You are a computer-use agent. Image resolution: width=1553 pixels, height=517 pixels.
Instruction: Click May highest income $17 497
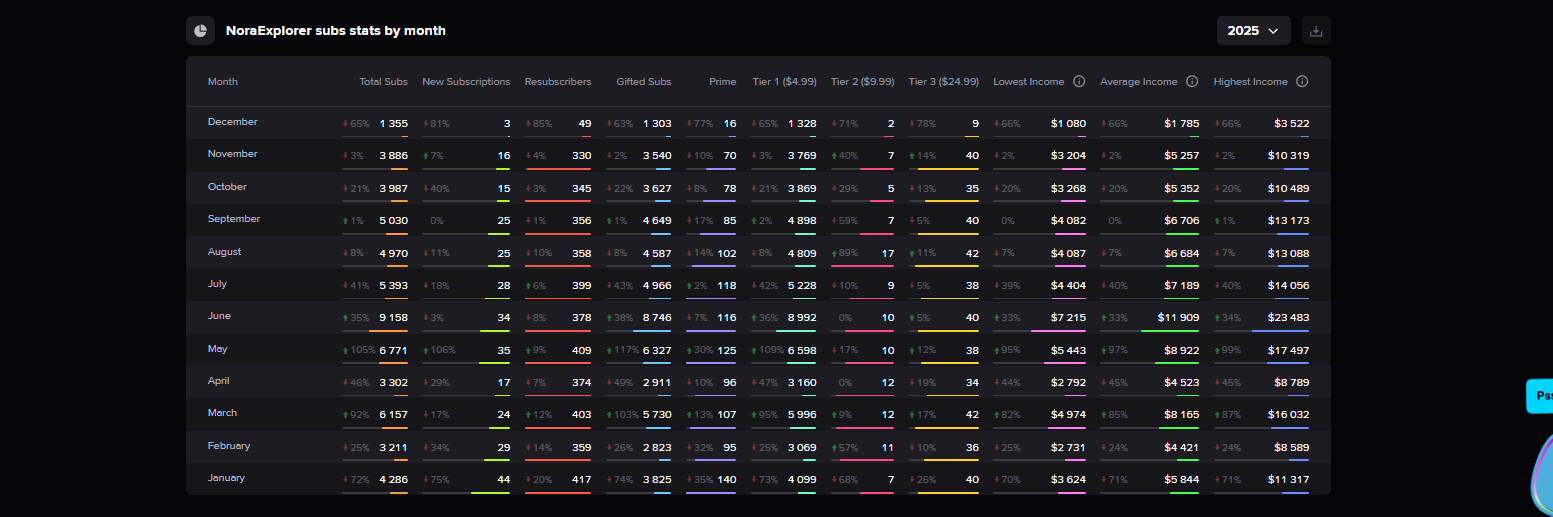[1288, 351]
